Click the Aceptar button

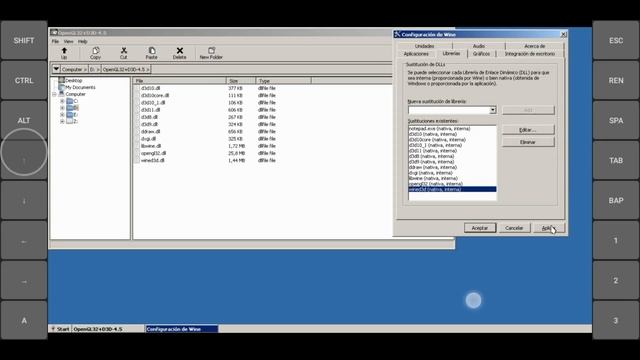tap(480, 228)
